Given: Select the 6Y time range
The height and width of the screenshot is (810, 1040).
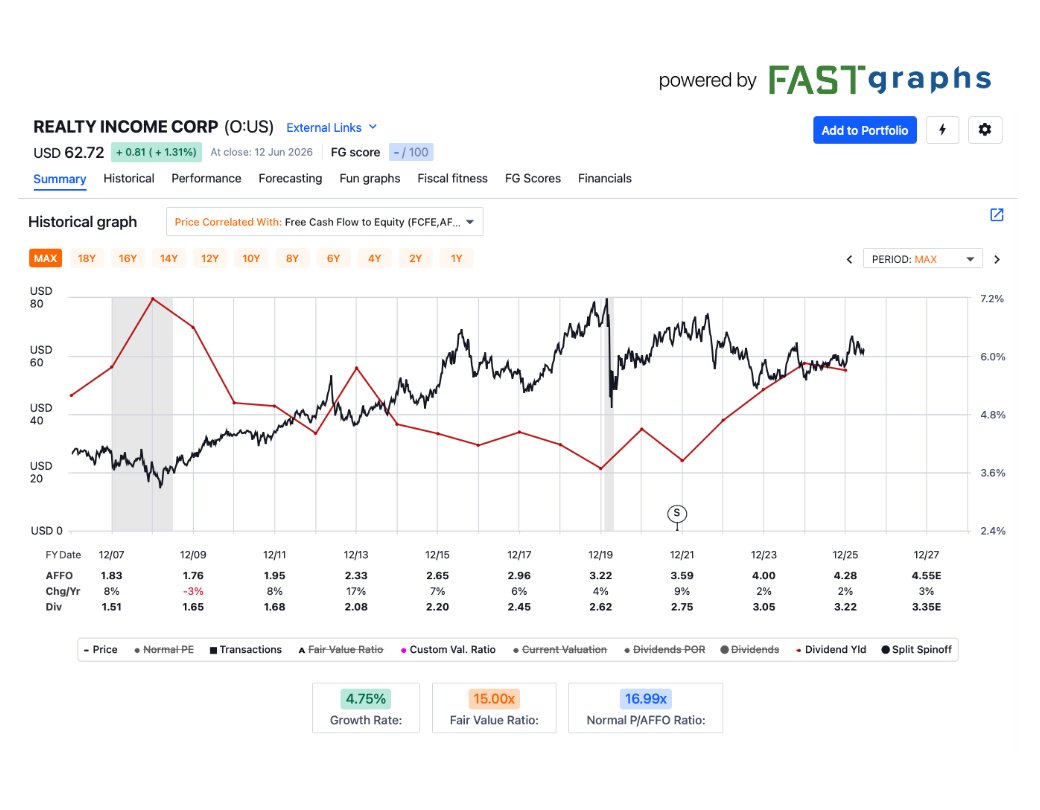Looking at the screenshot, I should pyautogui.click(x=334, y=258).
